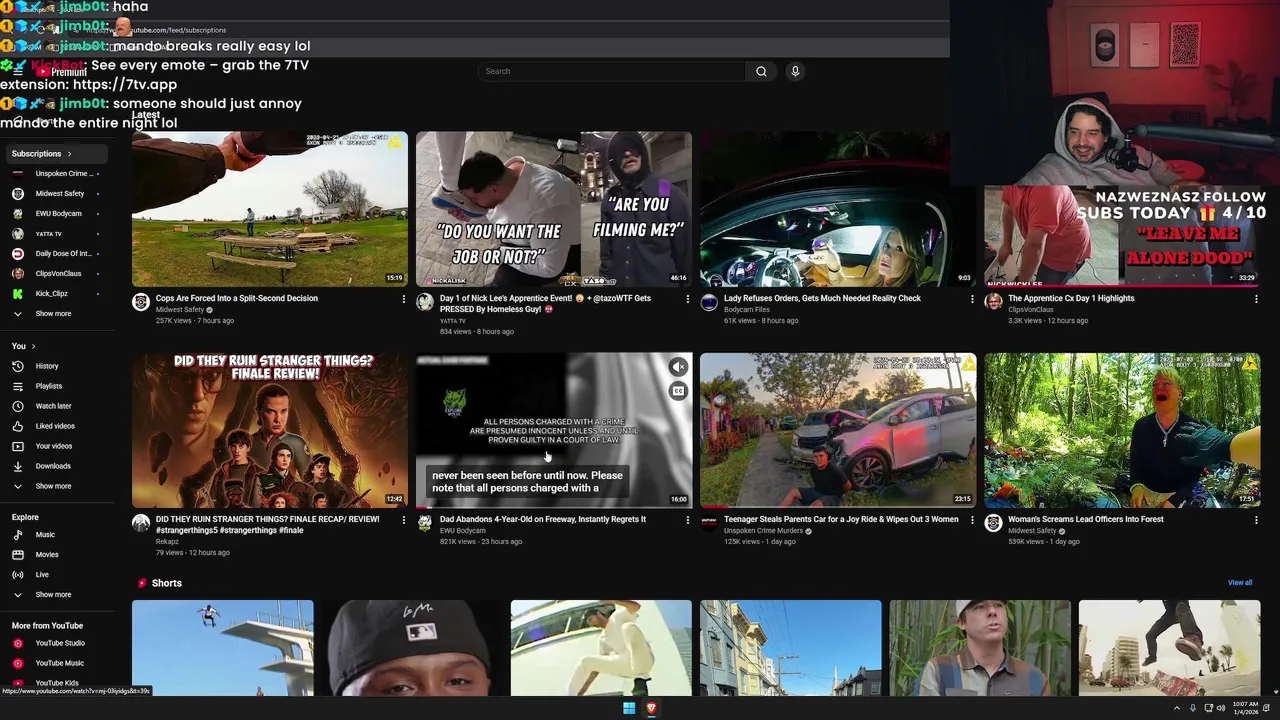Image resolution: width=1280 pixels, height=720 pixels.
Task: Expand Show more under Subscriptions
Action: tap(53, 314)
